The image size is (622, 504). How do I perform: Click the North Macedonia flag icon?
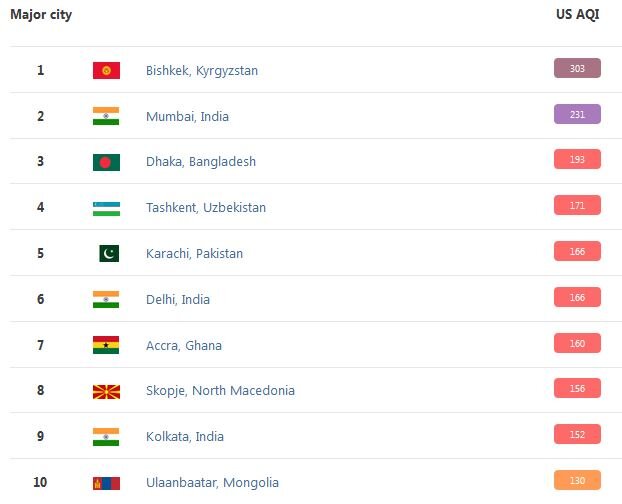coord(106,391)
